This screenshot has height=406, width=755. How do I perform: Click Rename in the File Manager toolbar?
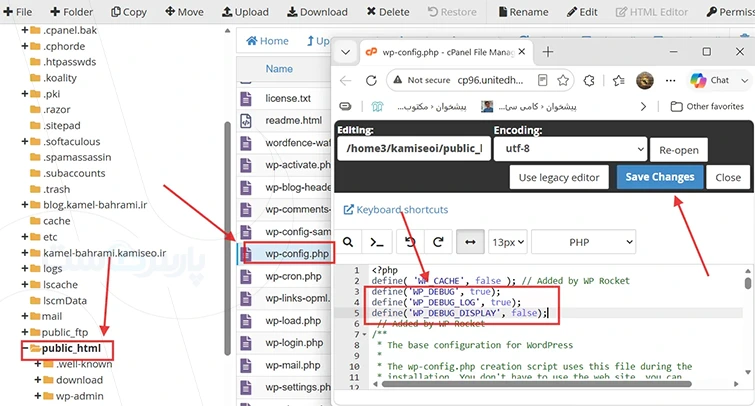523,12
